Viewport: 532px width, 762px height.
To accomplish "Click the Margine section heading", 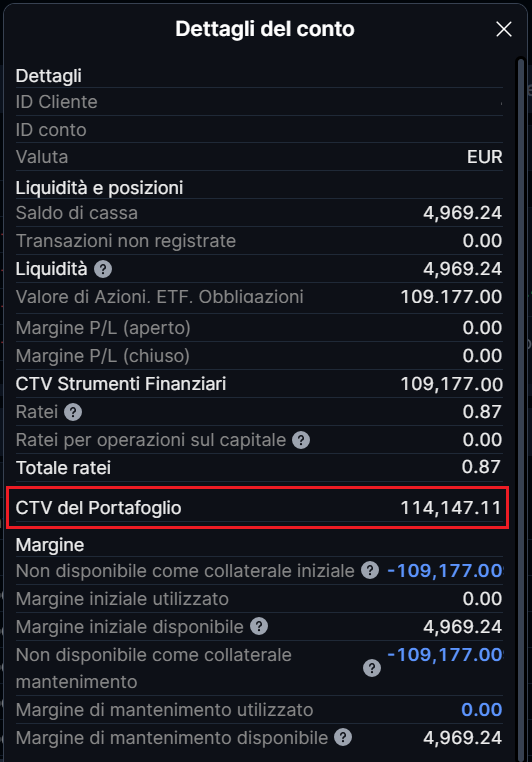I will click(x=50, y=545).
